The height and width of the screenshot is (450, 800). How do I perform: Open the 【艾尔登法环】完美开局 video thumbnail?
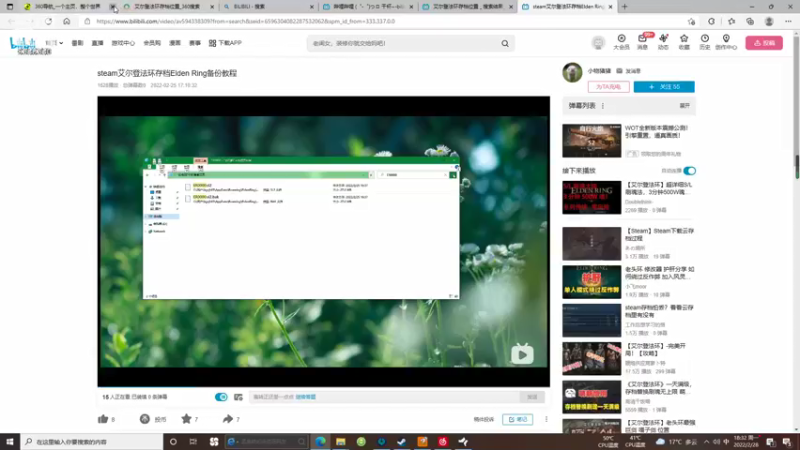point(591,359)
